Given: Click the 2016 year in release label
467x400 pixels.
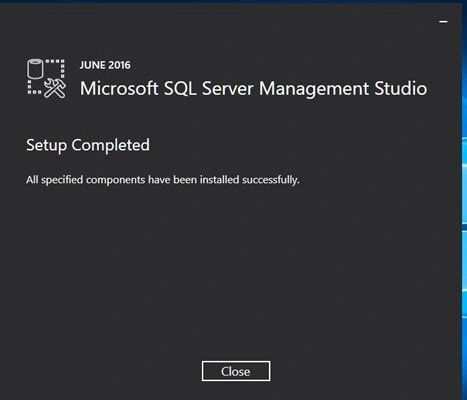Looking at the screenshot, I should point(120,65).
